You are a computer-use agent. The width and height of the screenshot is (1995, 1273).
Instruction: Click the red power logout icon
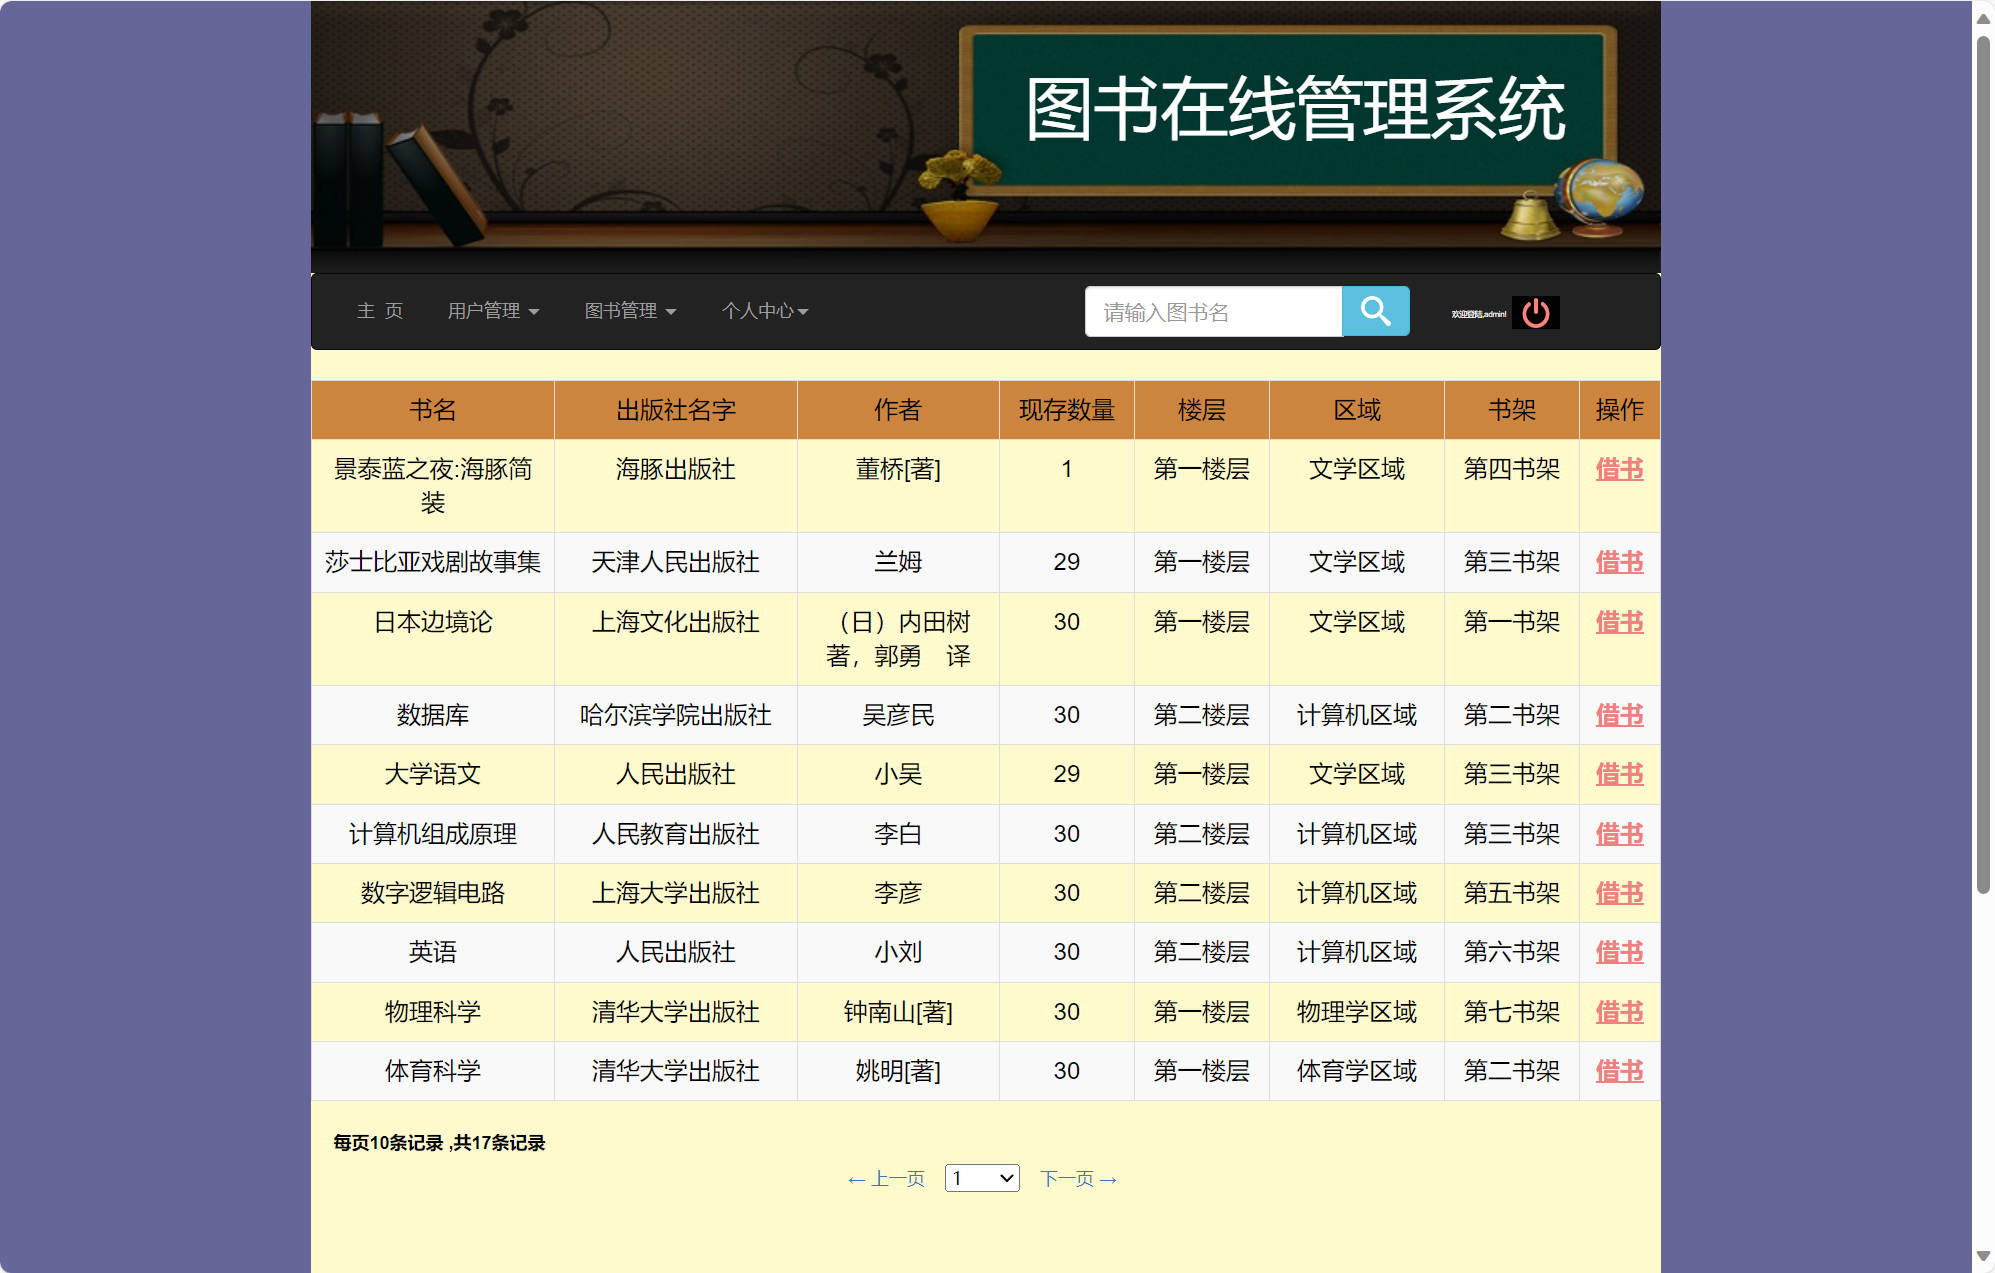(x=1536, y=311)
